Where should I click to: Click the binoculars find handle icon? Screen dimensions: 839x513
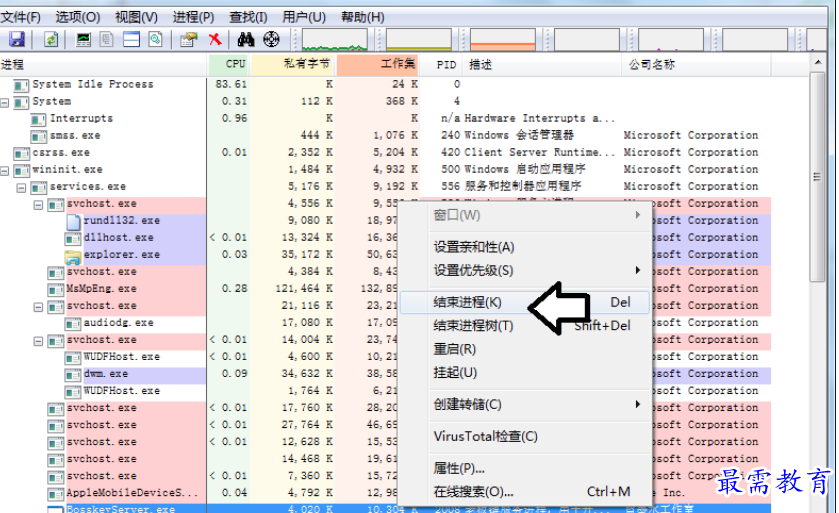point(245,39)
